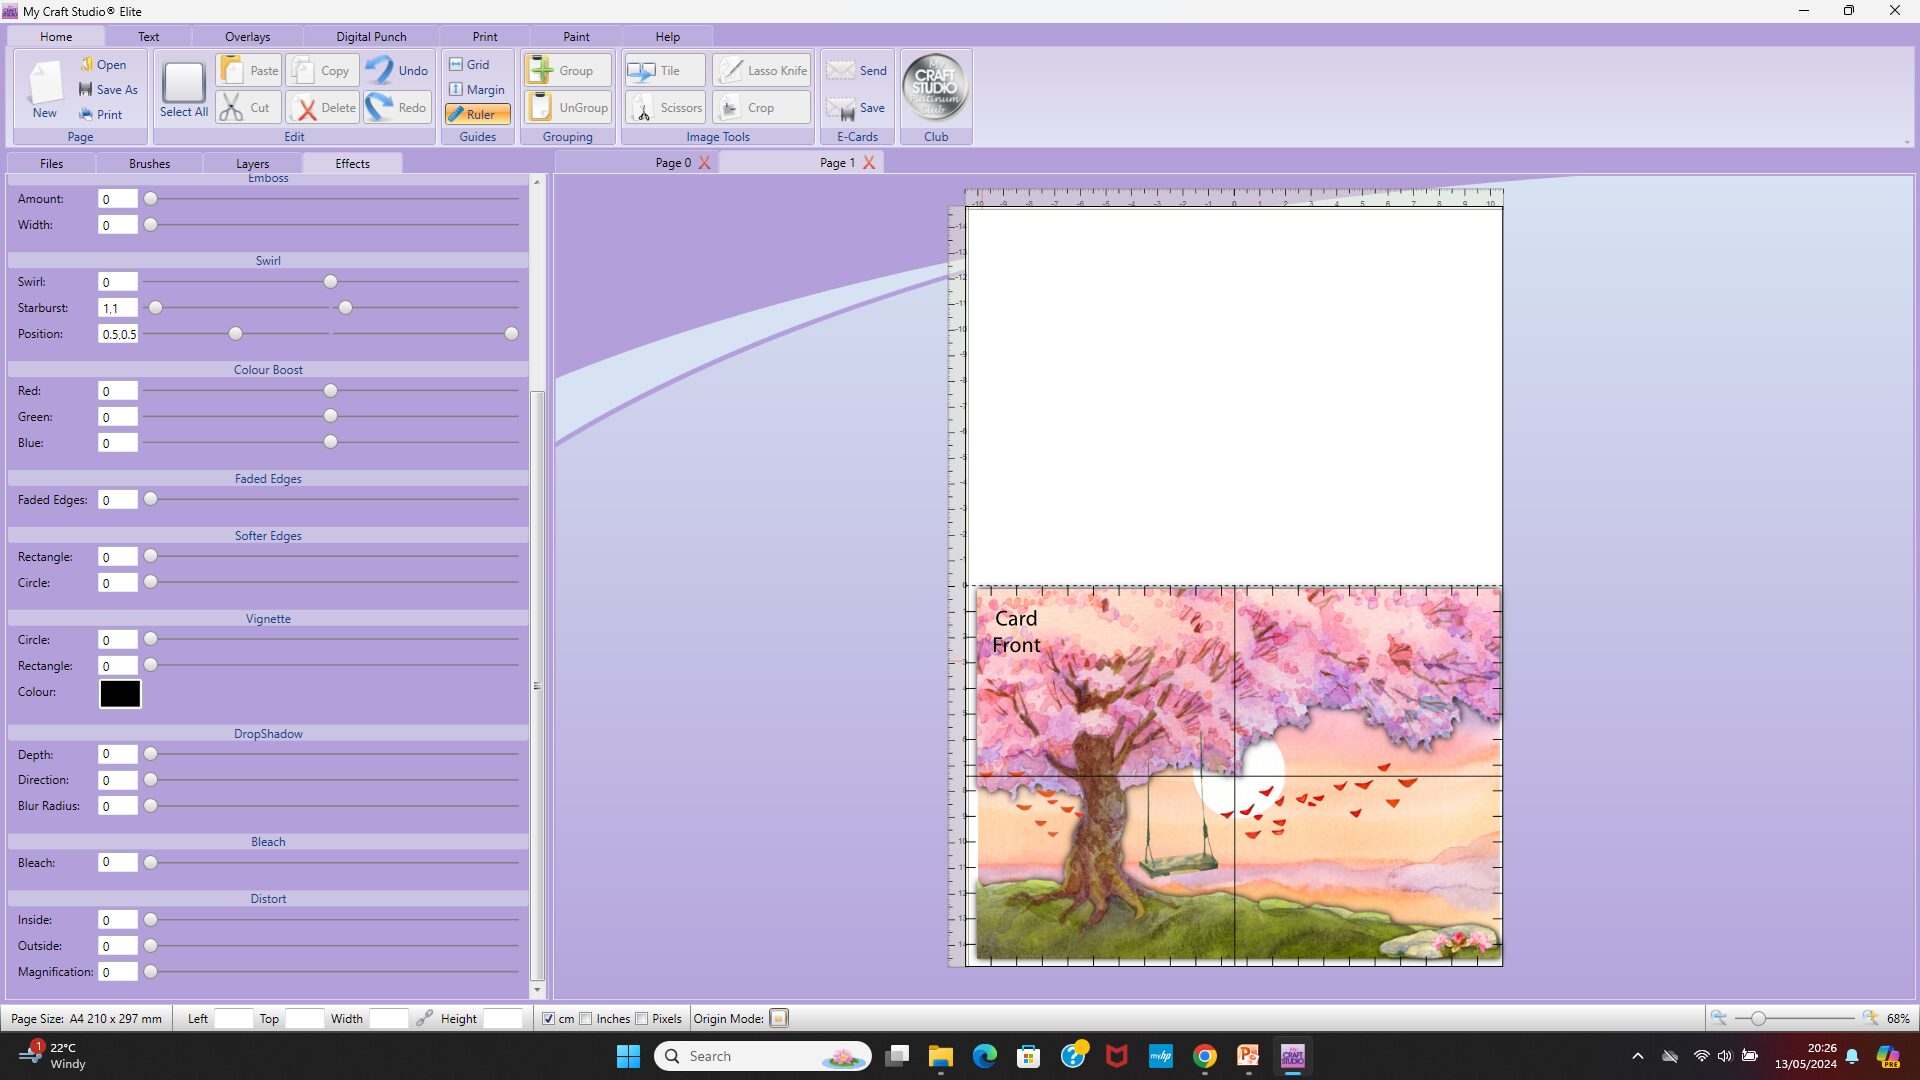Click the width-height link aspect icon
1920x1080 pixels.
425,1018
